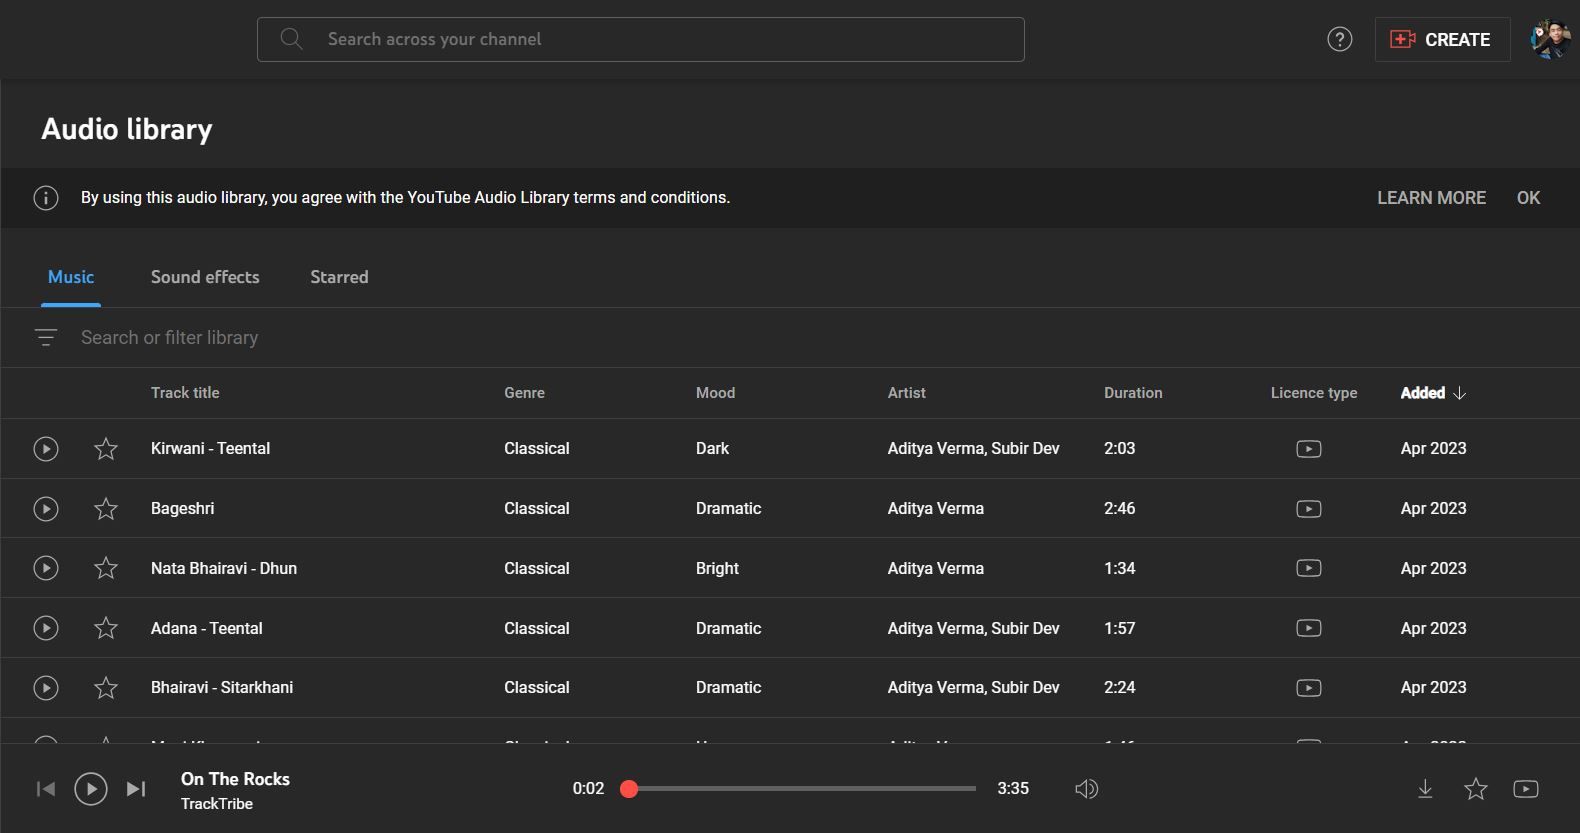Skip to next track in player

[x=136, y=789]
